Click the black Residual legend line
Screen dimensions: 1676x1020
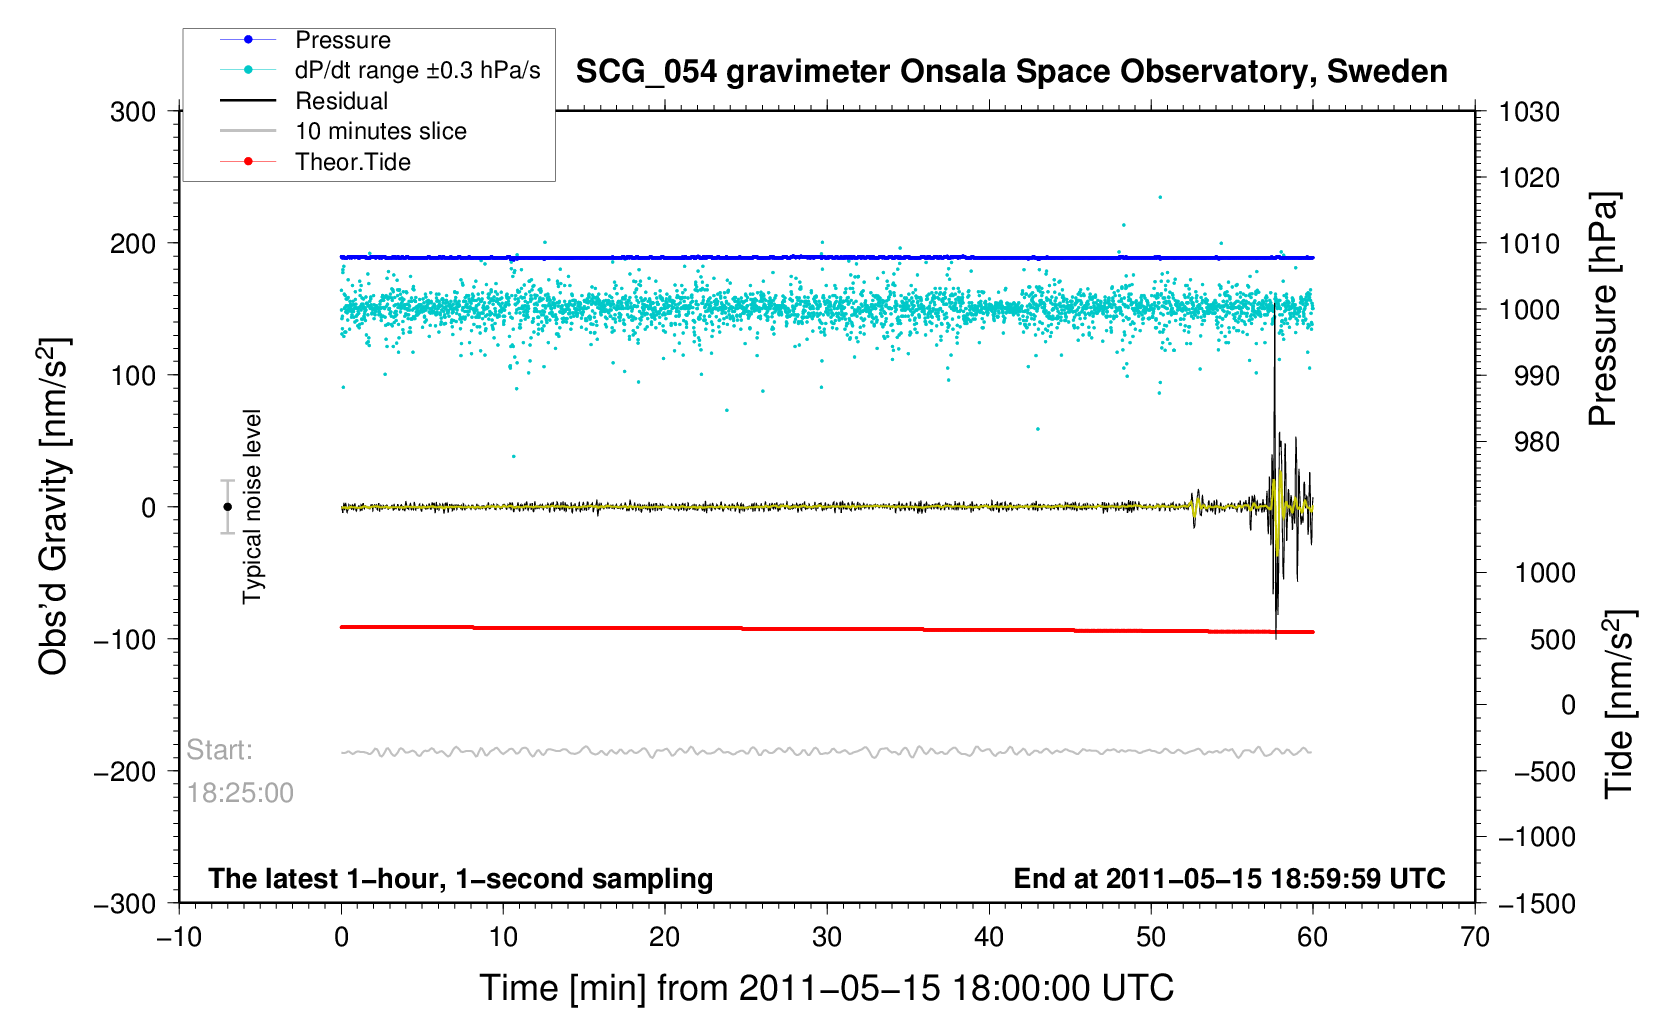[248, 101]
